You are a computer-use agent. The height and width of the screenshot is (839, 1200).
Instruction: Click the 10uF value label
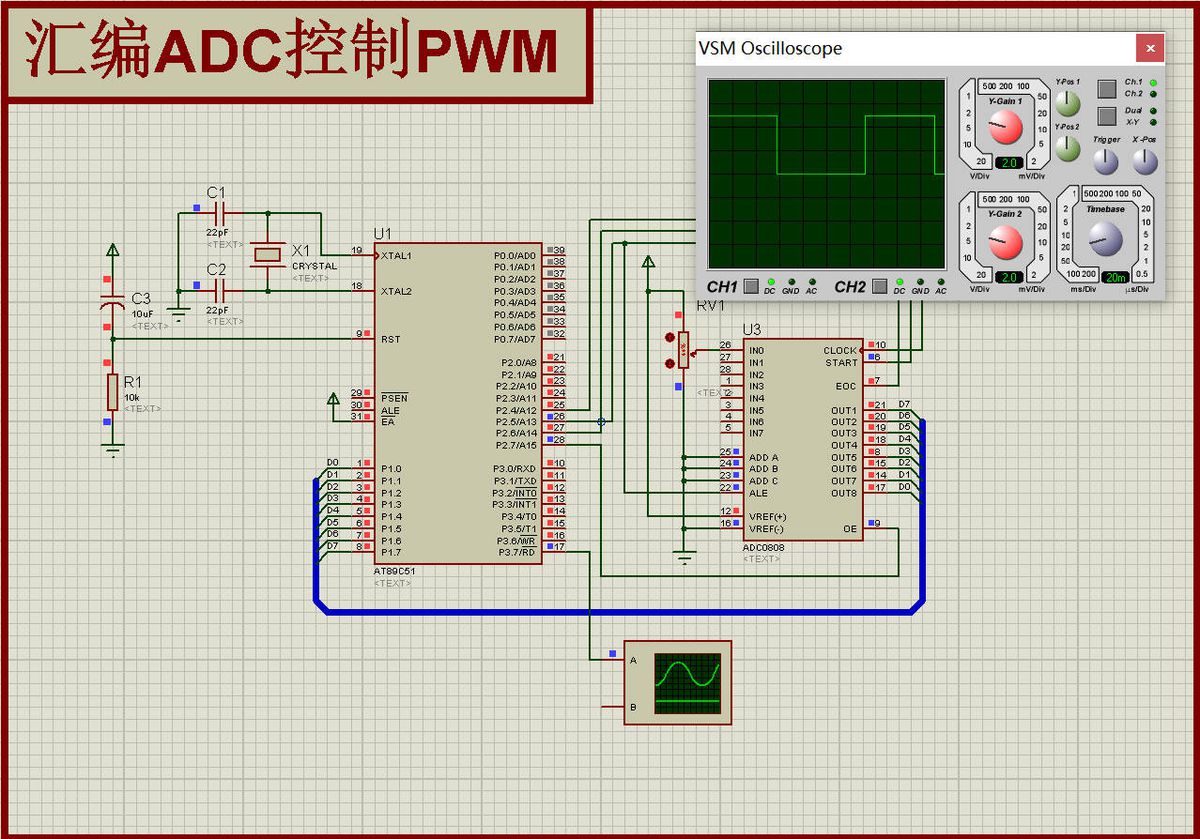point(144,313)
